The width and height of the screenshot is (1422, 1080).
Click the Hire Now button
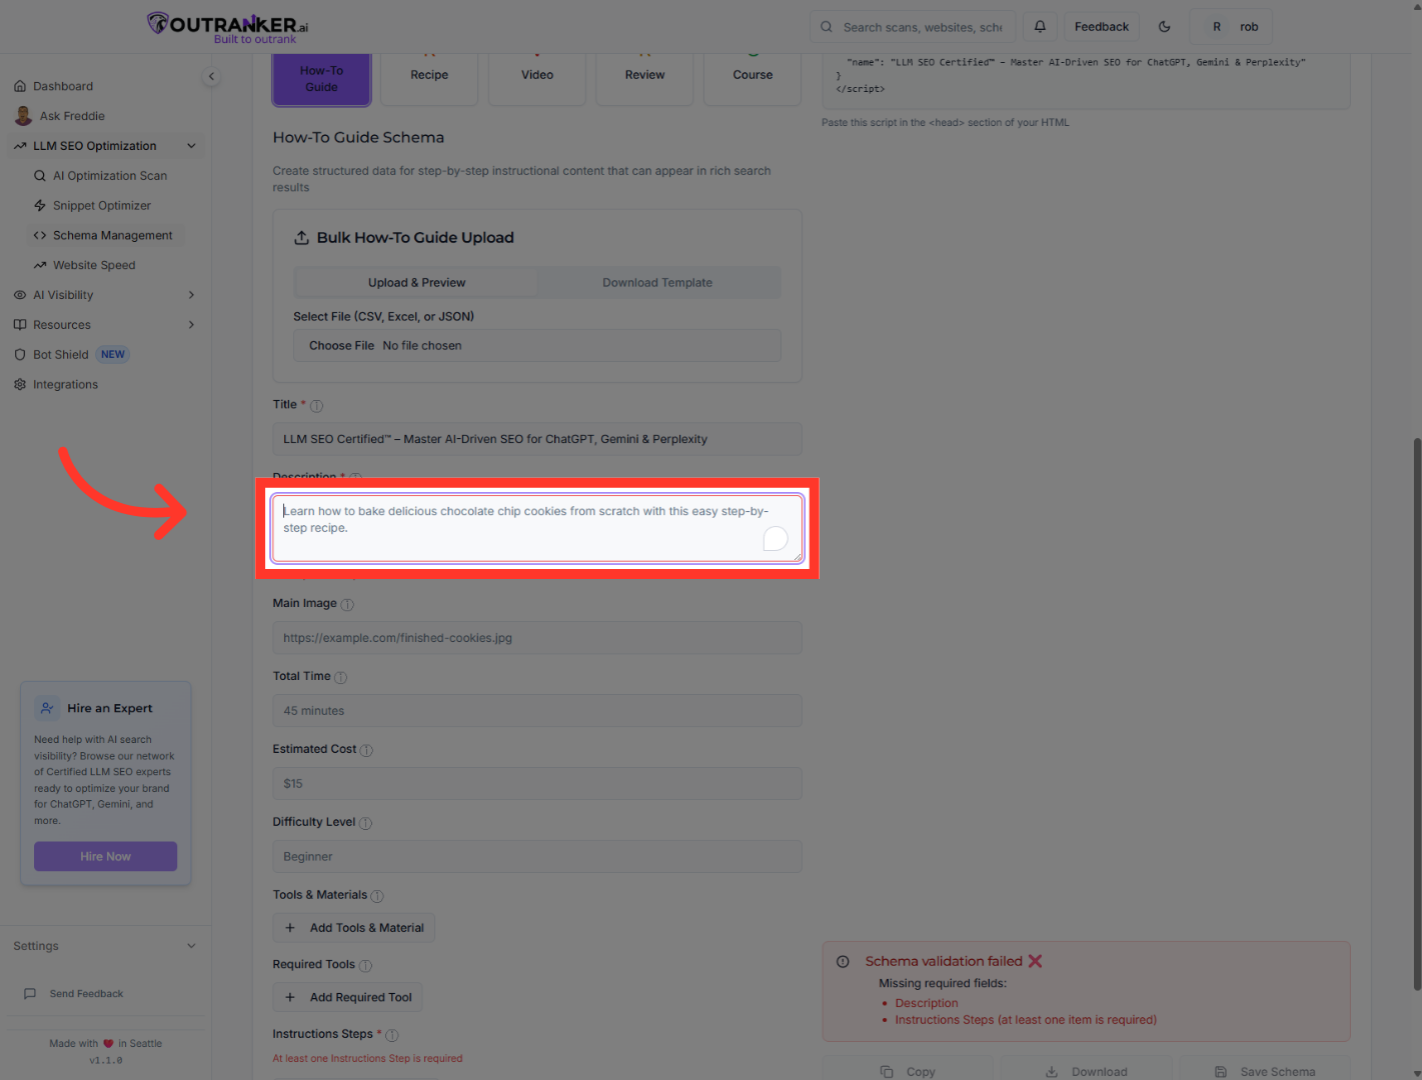[105, 856]
